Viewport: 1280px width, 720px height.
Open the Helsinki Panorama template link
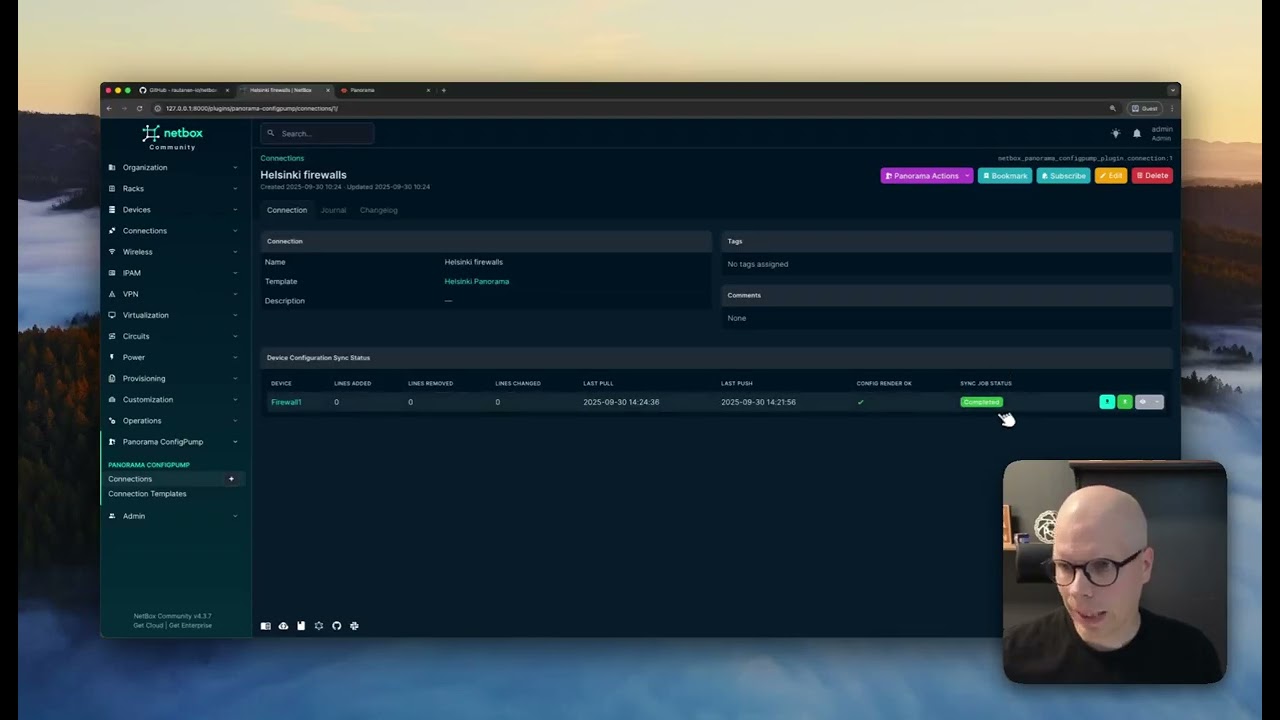477,282
